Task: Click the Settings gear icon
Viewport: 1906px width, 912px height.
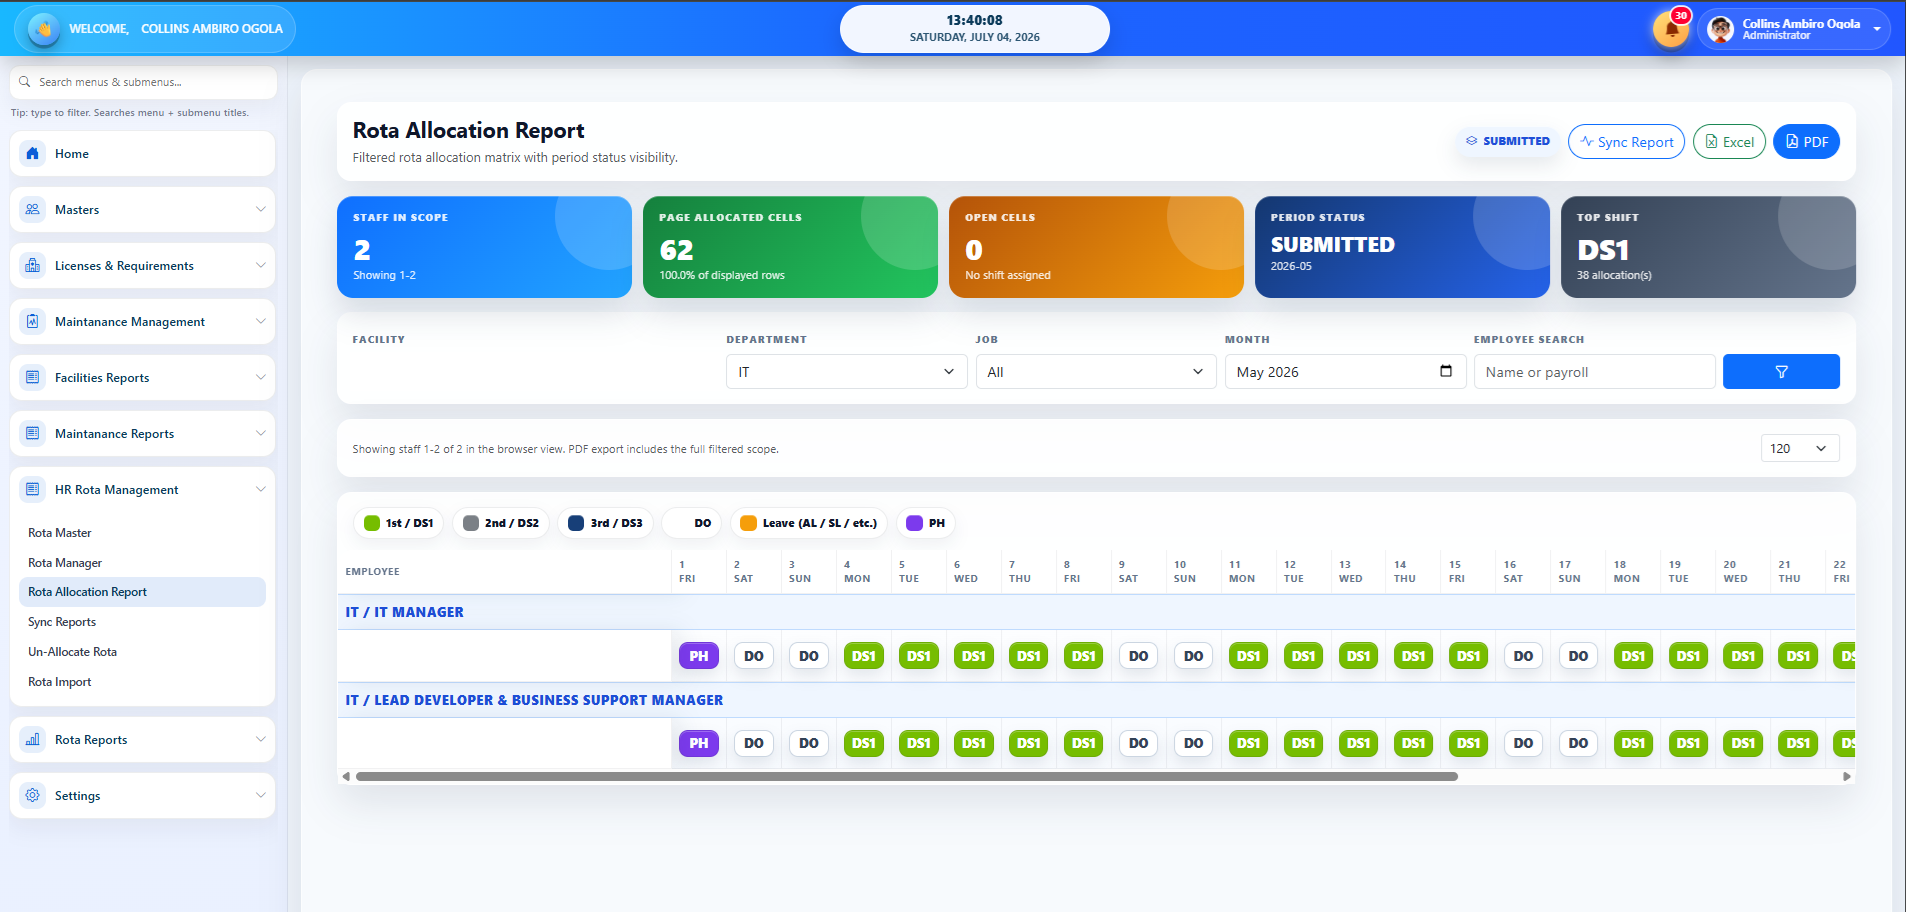Action: (x=33, y=796)
